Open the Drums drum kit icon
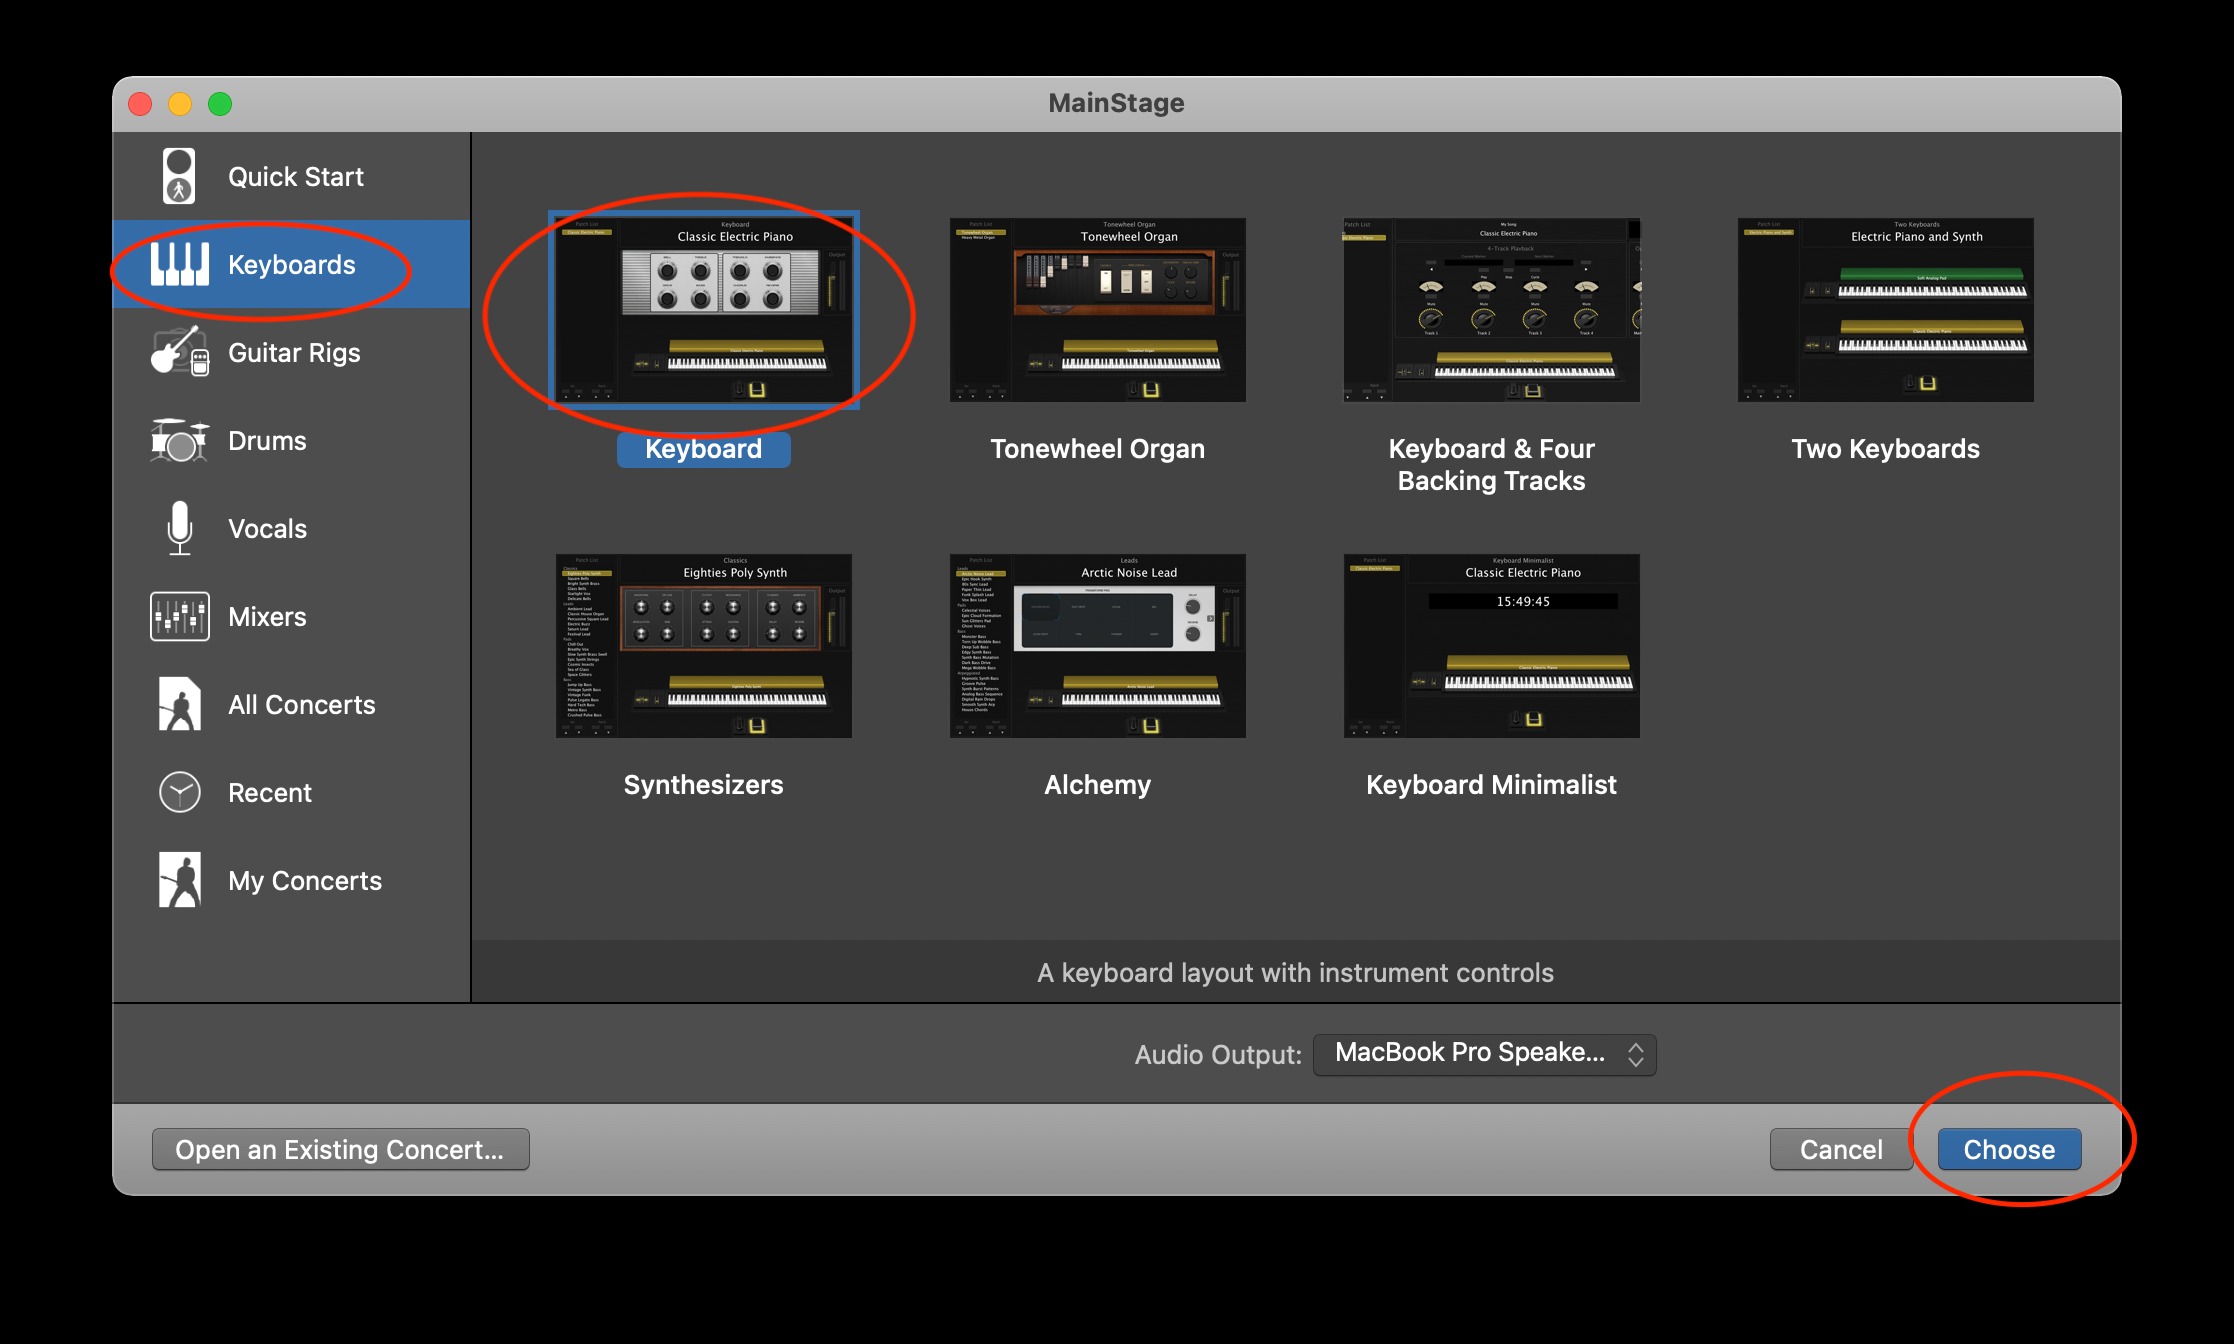Screen dimensions: 2234x1344 click(180, 440)
